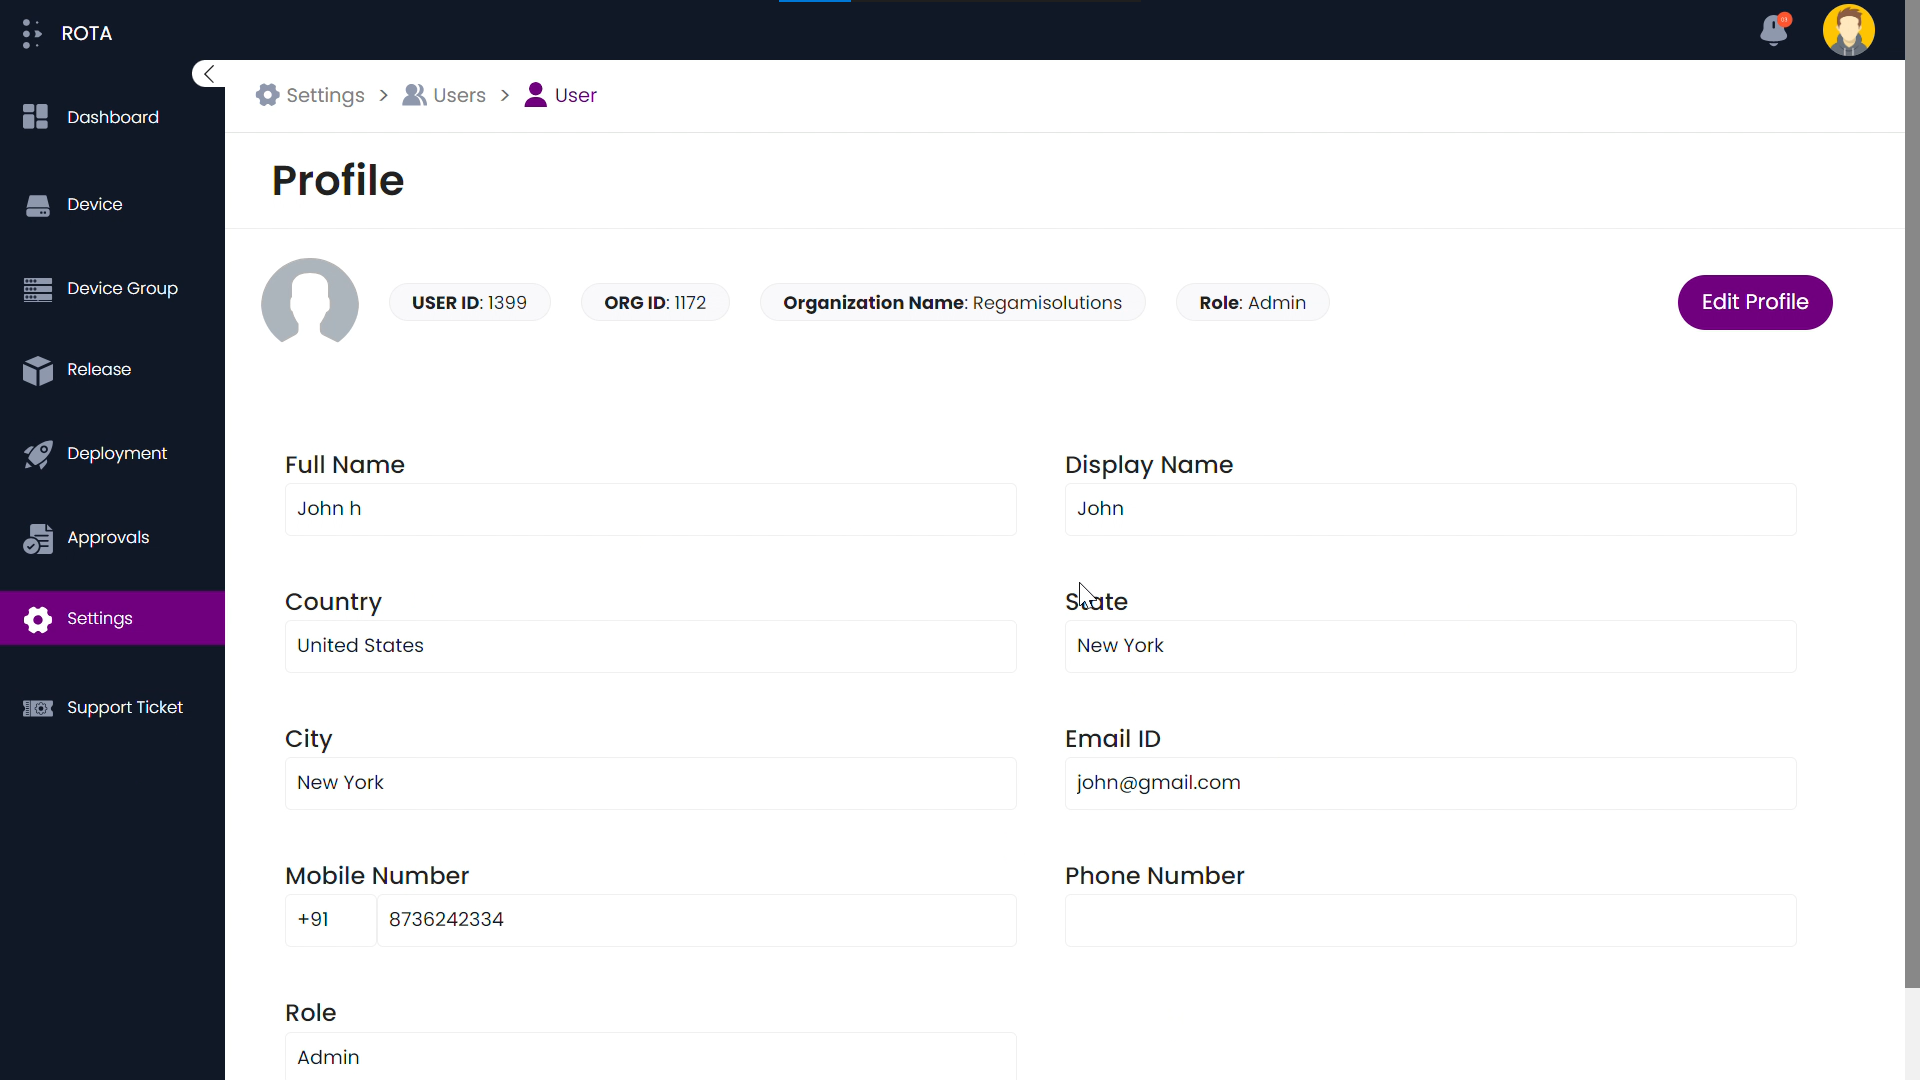The height and width of the screenshot is (1080, 1920).
Task: Click the user profile avatar icon
Action: point(1849,29)
